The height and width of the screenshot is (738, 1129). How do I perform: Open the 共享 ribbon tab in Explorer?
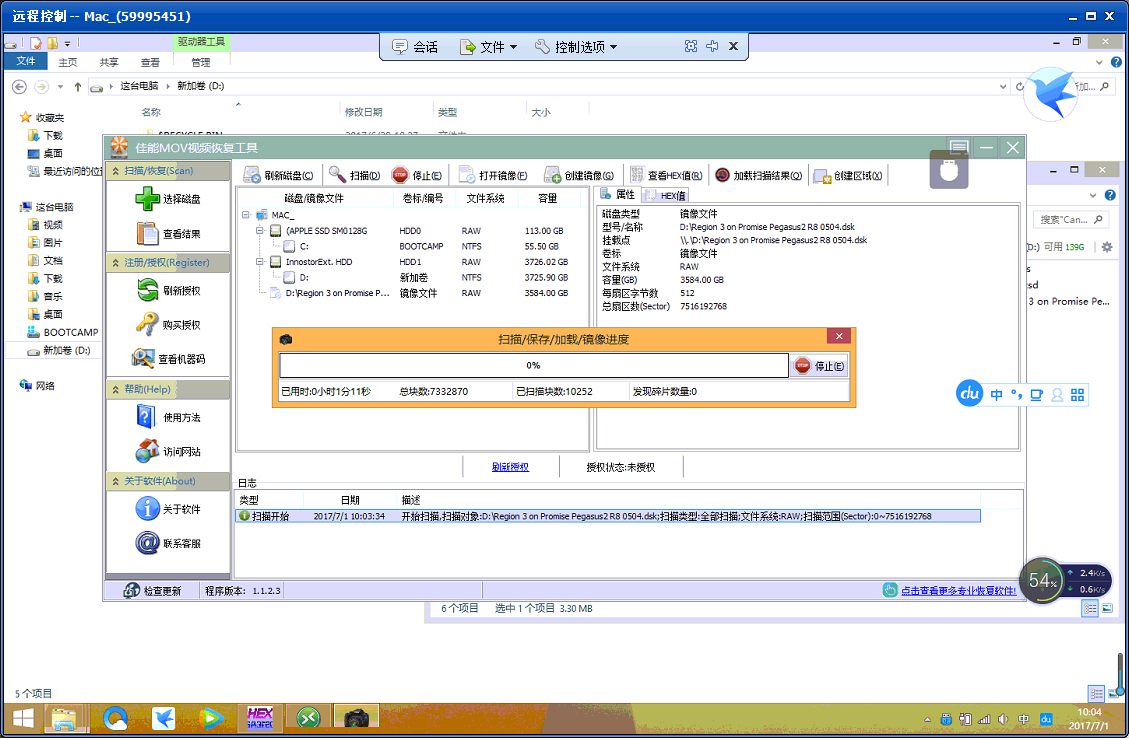tap(109, 63)
